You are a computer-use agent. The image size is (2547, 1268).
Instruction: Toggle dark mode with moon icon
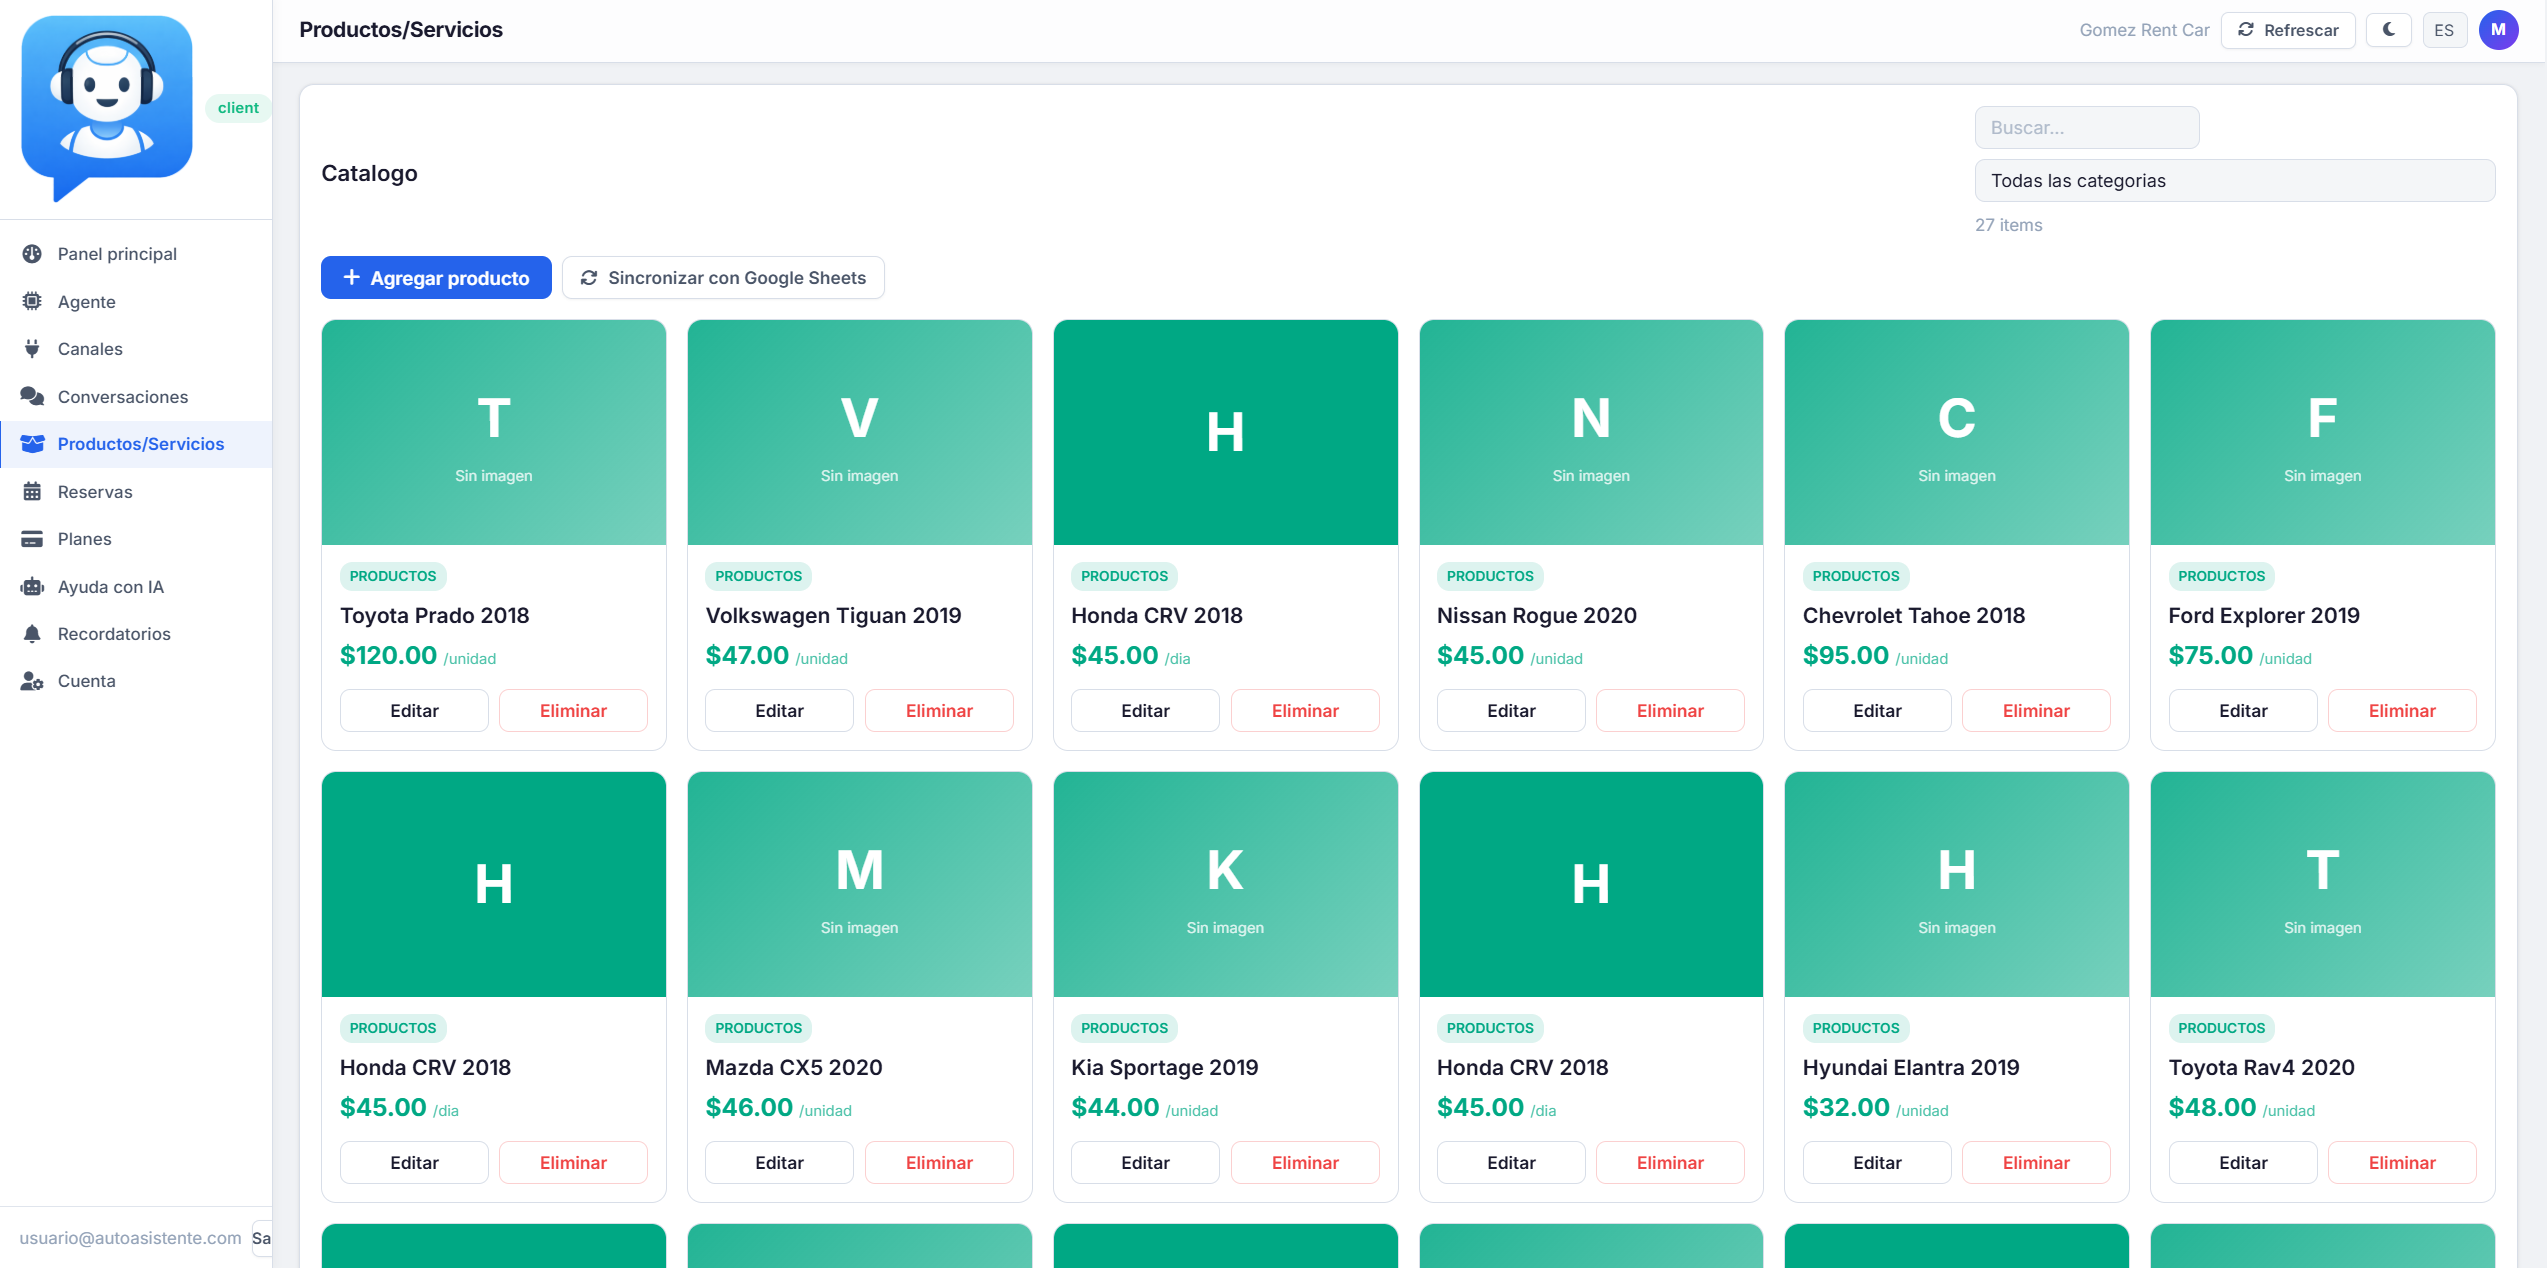click(x=2388, y=30)
